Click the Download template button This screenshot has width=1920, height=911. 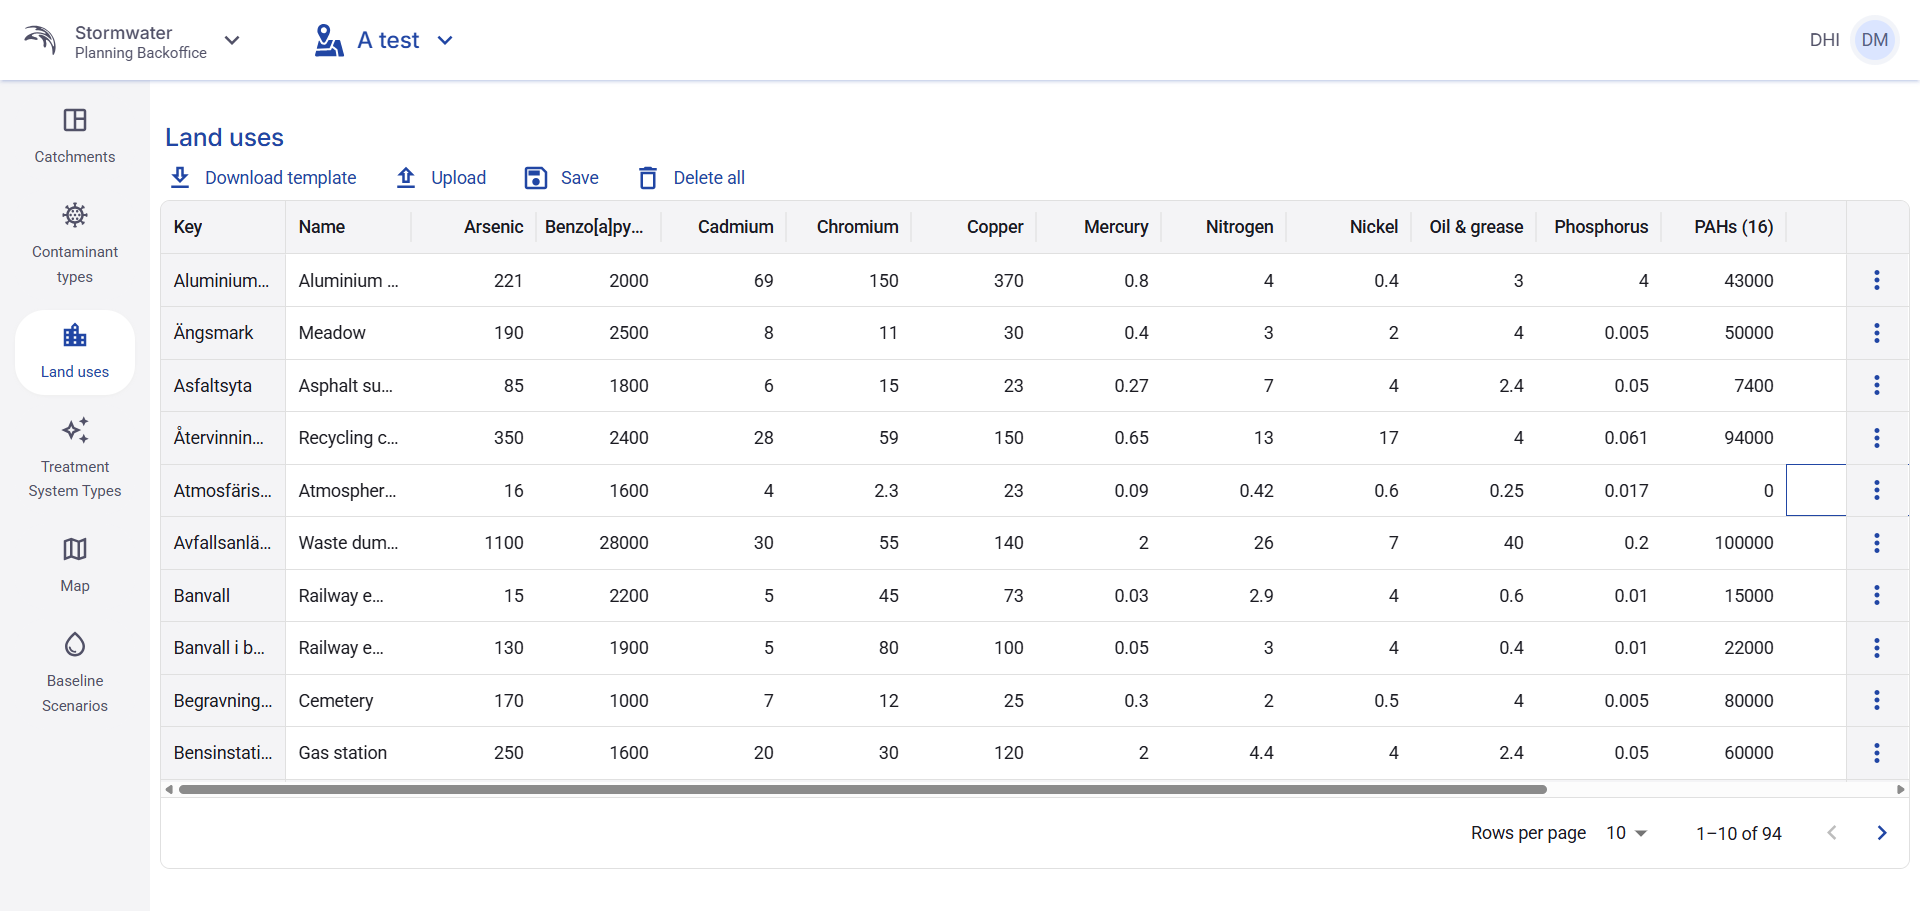click(263, 178)
